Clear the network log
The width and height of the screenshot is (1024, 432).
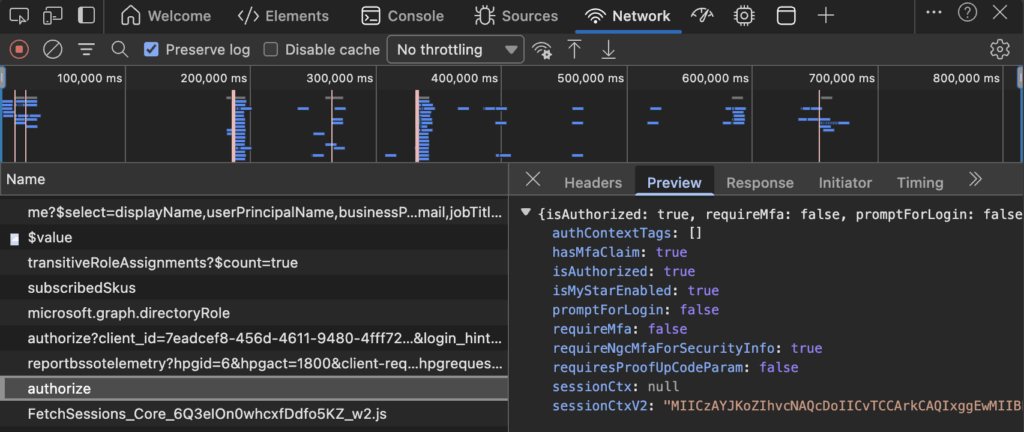click(x=53, y=49)
